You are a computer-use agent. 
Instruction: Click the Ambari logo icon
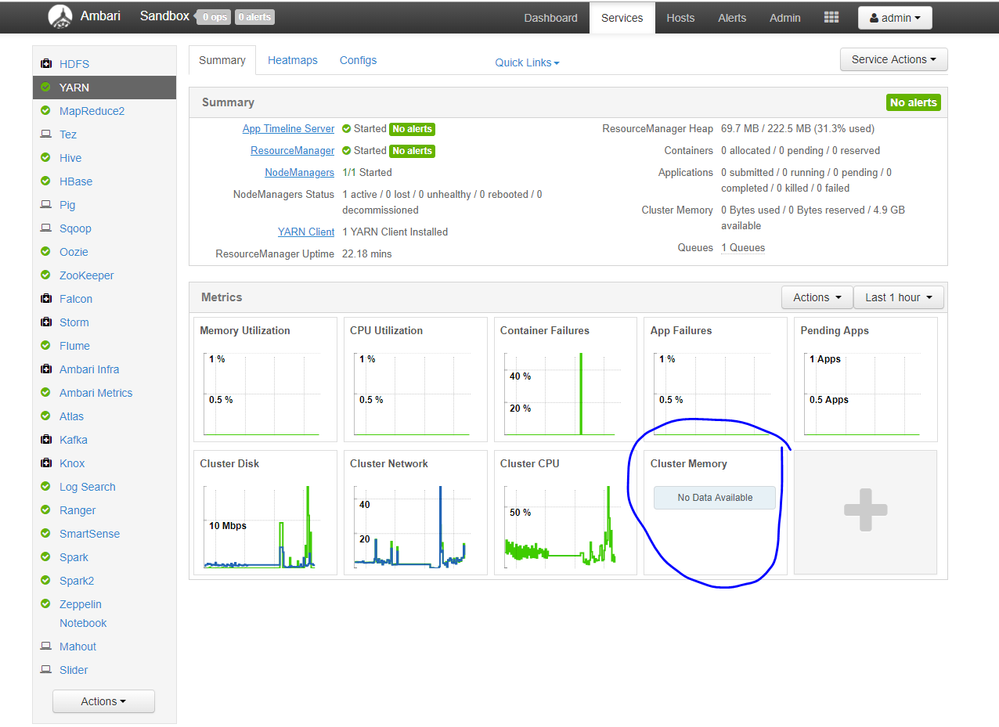click(x=60, y=17)
